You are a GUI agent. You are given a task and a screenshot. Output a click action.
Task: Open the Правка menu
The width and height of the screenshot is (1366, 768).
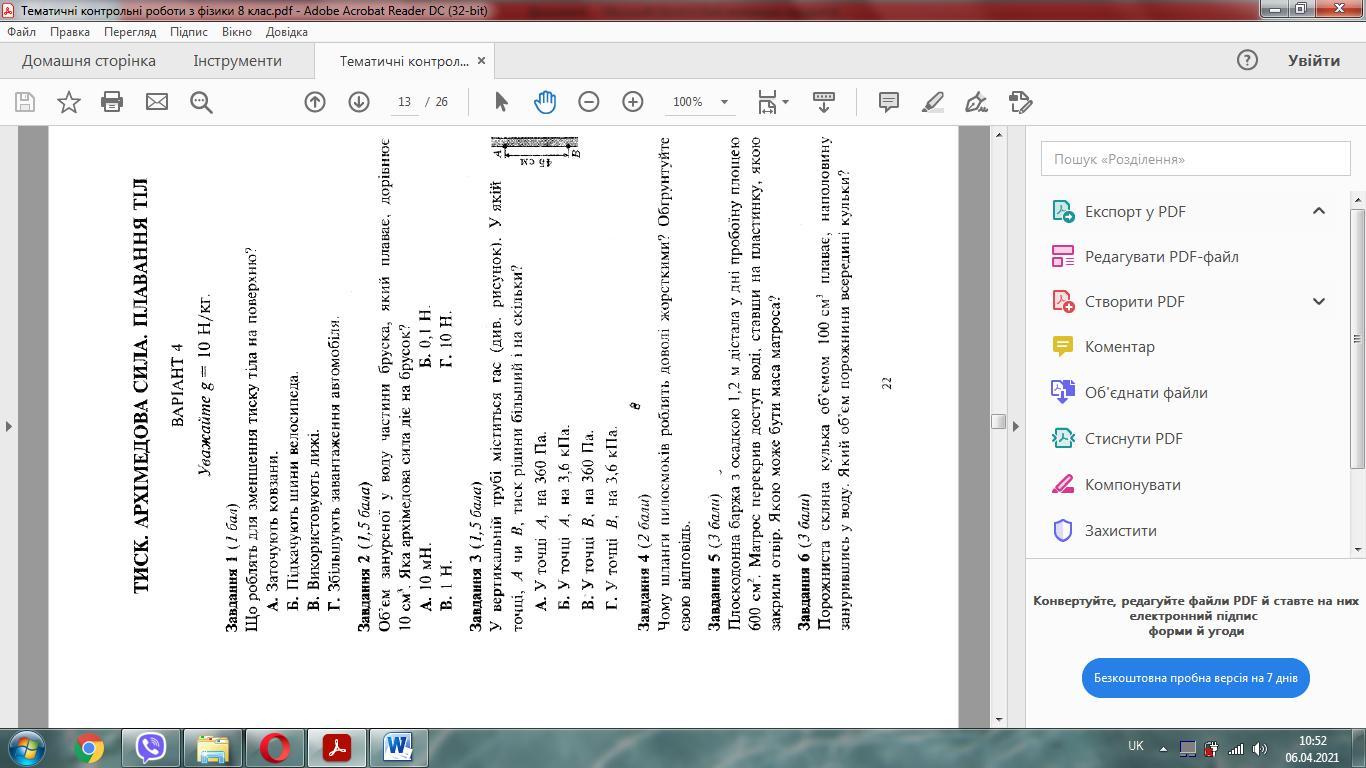click(x=70, y=32)
